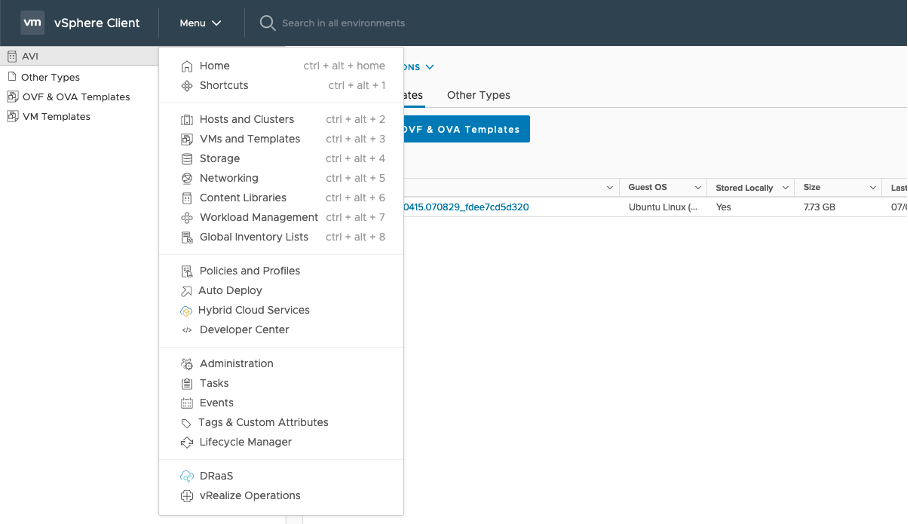Click the Ubuntu Linux guest OS cell

pos(663,207)
